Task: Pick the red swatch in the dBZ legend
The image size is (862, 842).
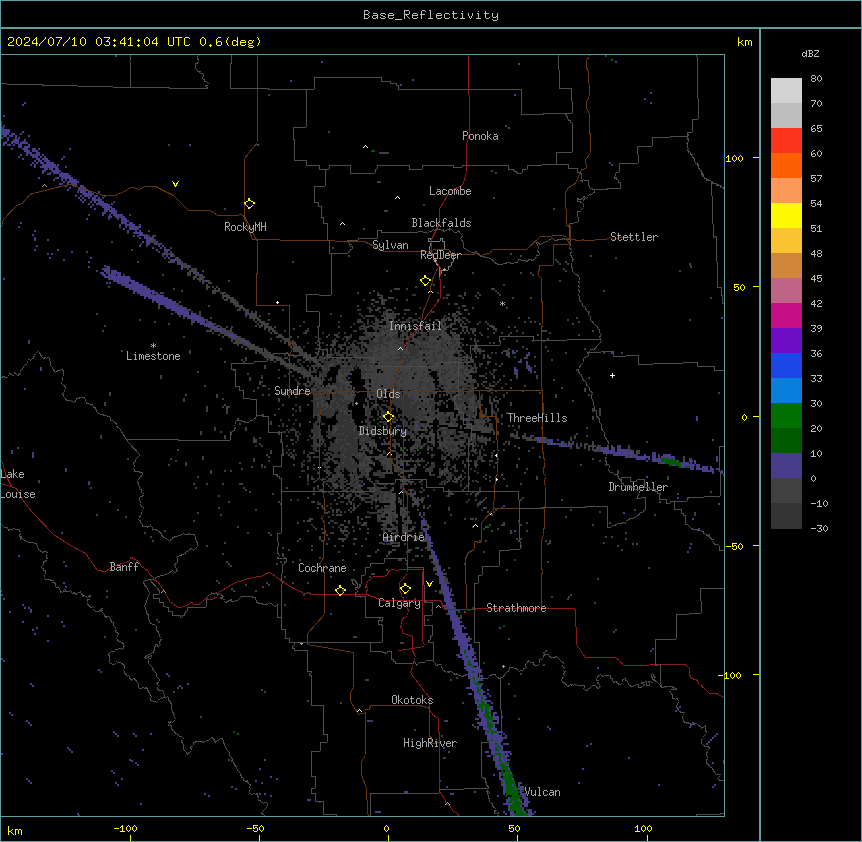Action: pos(786,140)
